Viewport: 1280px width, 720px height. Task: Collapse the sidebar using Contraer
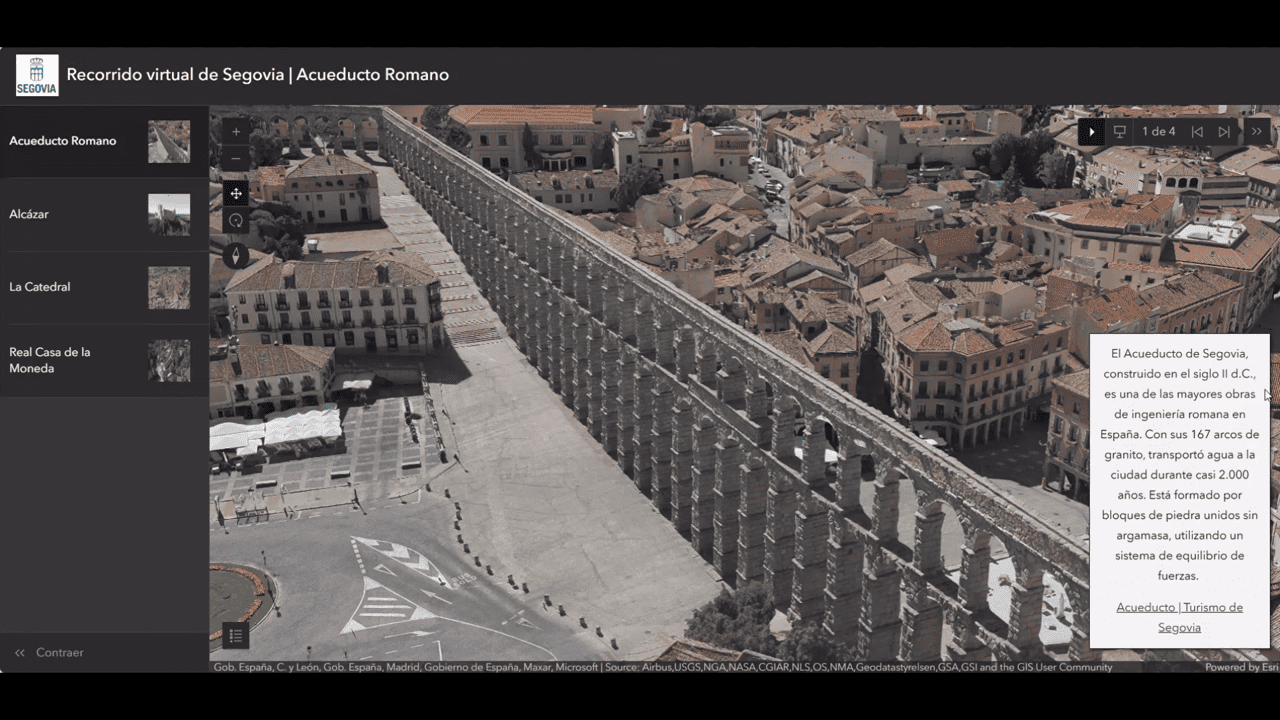point(50,652)
